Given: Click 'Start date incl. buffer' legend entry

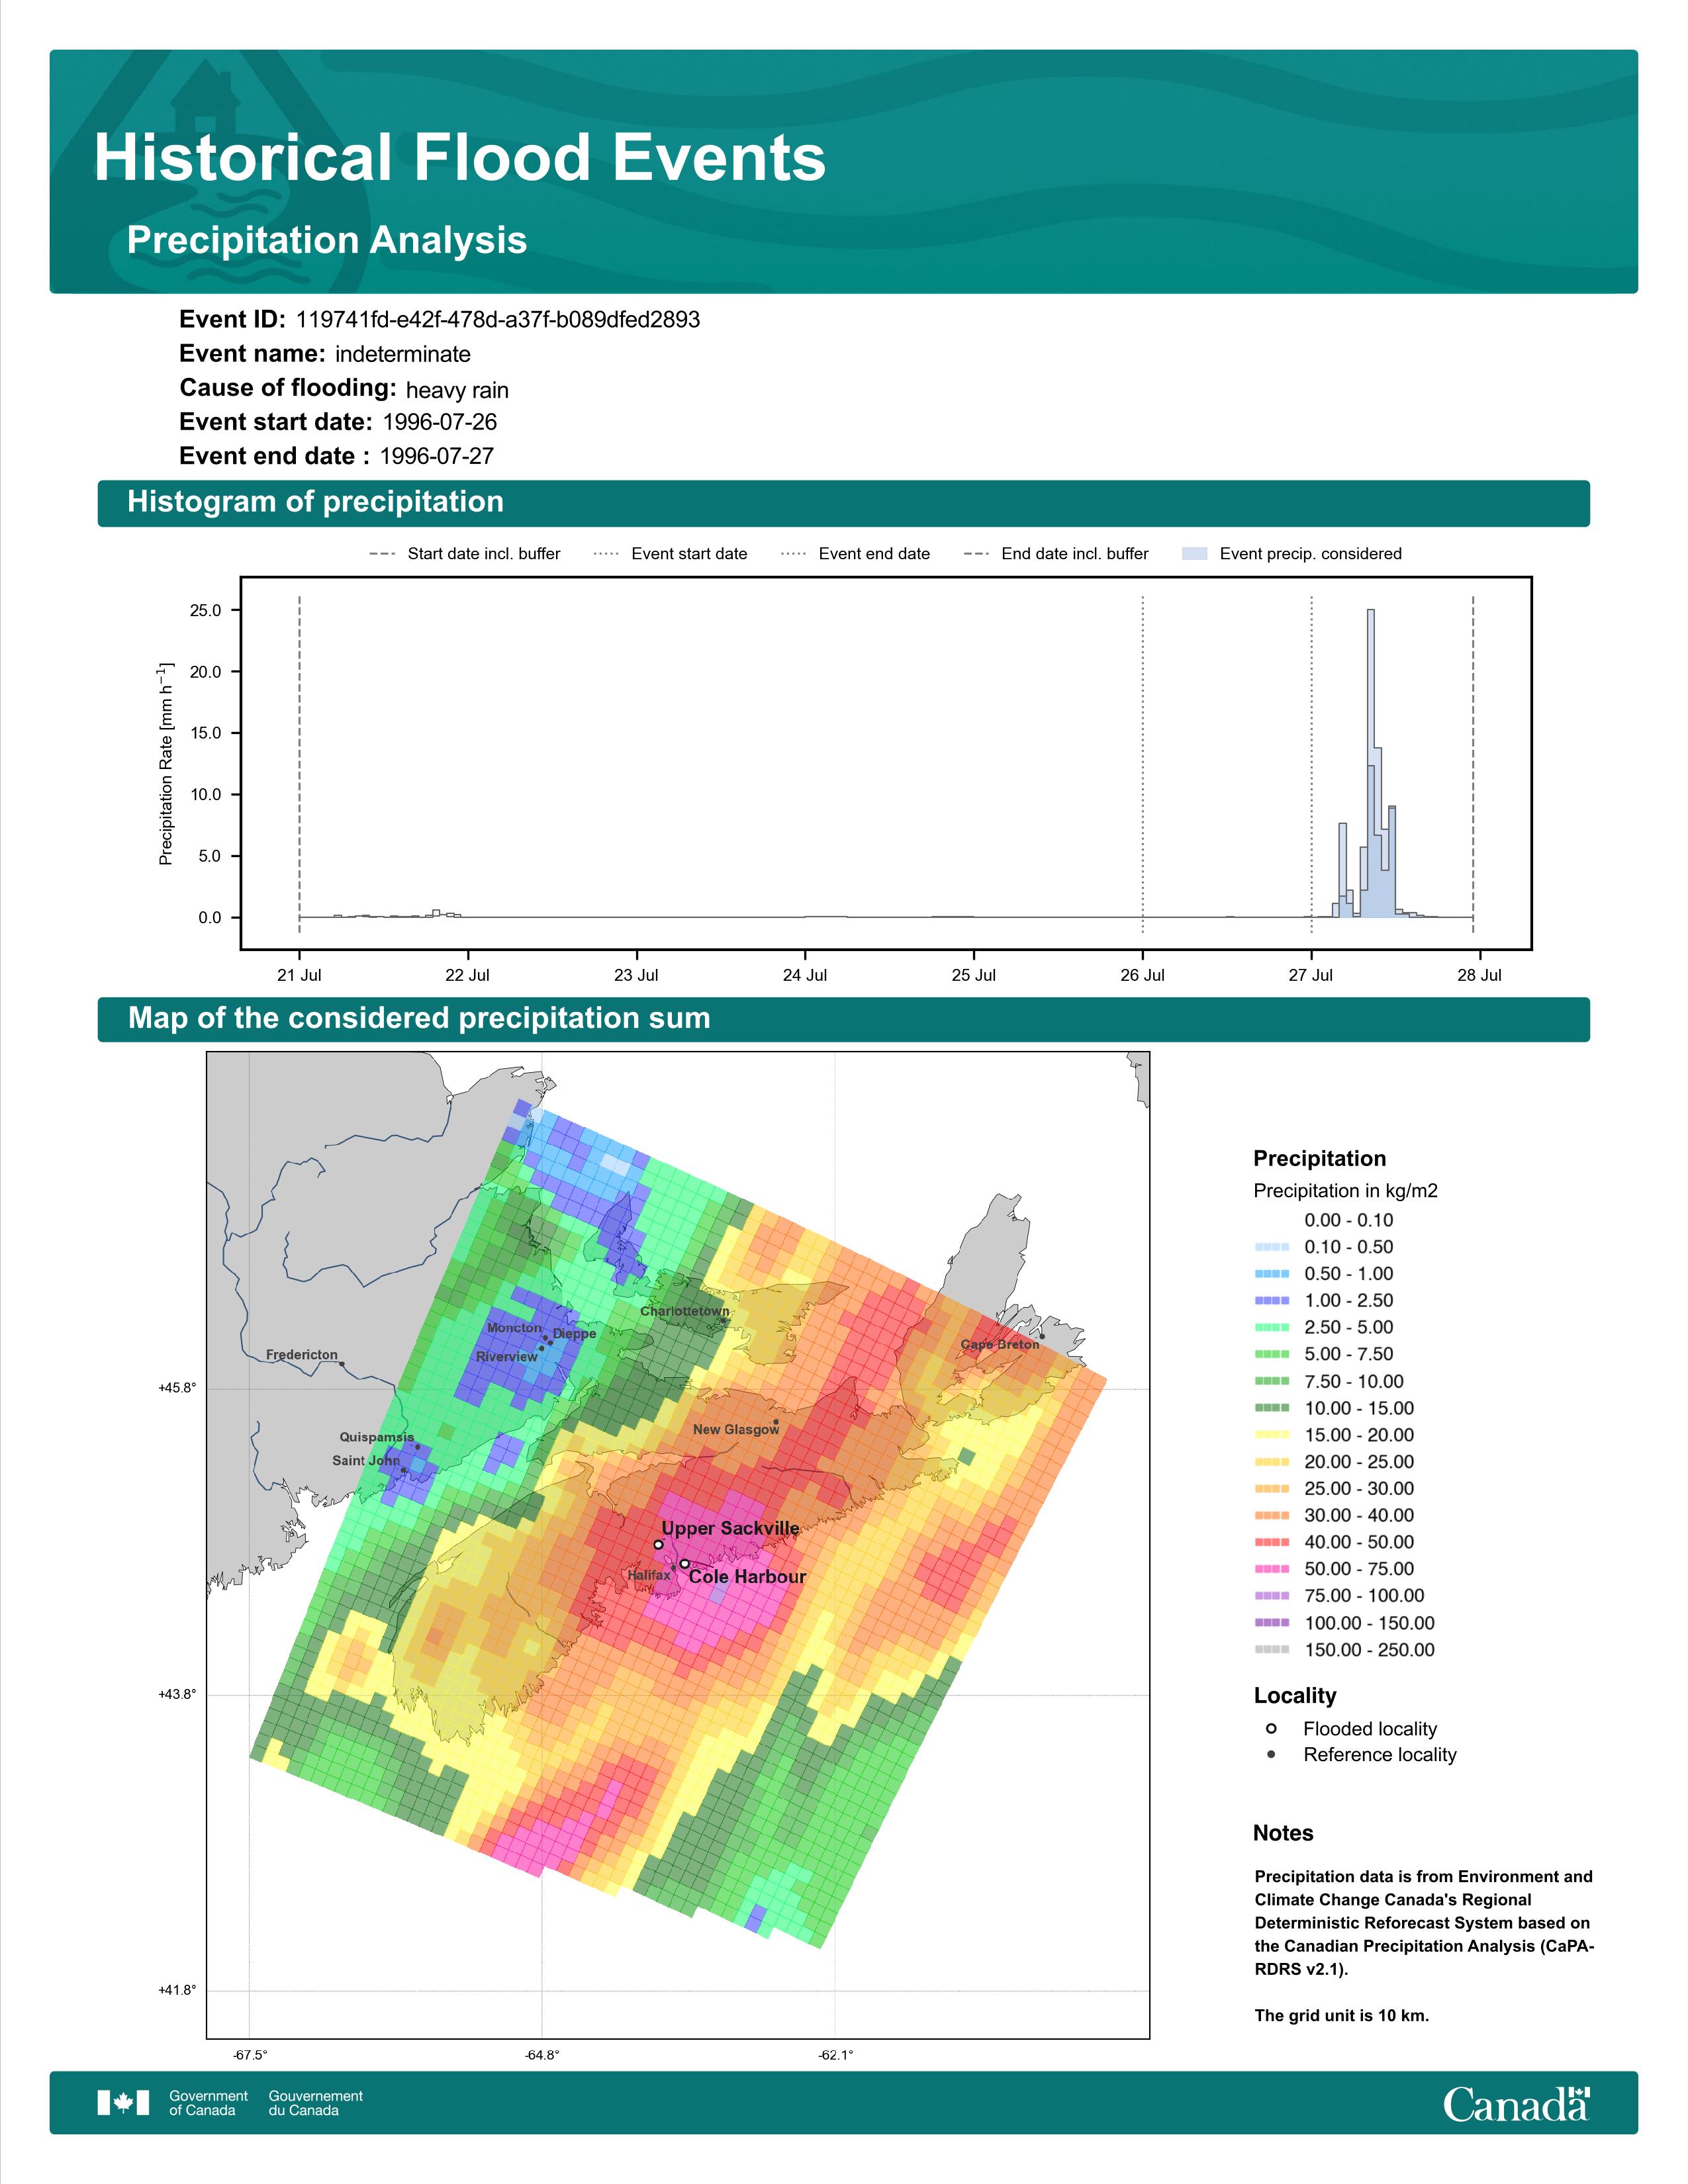Looking at the screenshot, I should coord(465,554).
